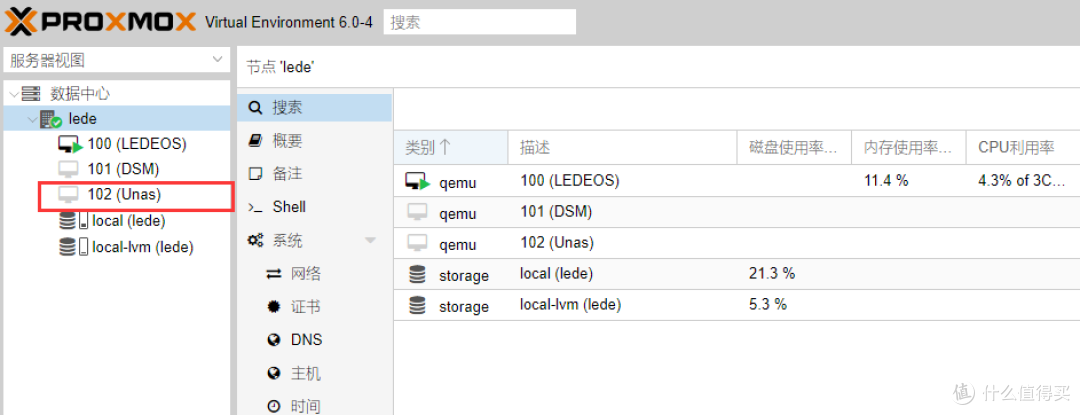Focus the top search box

pos(479,22)
